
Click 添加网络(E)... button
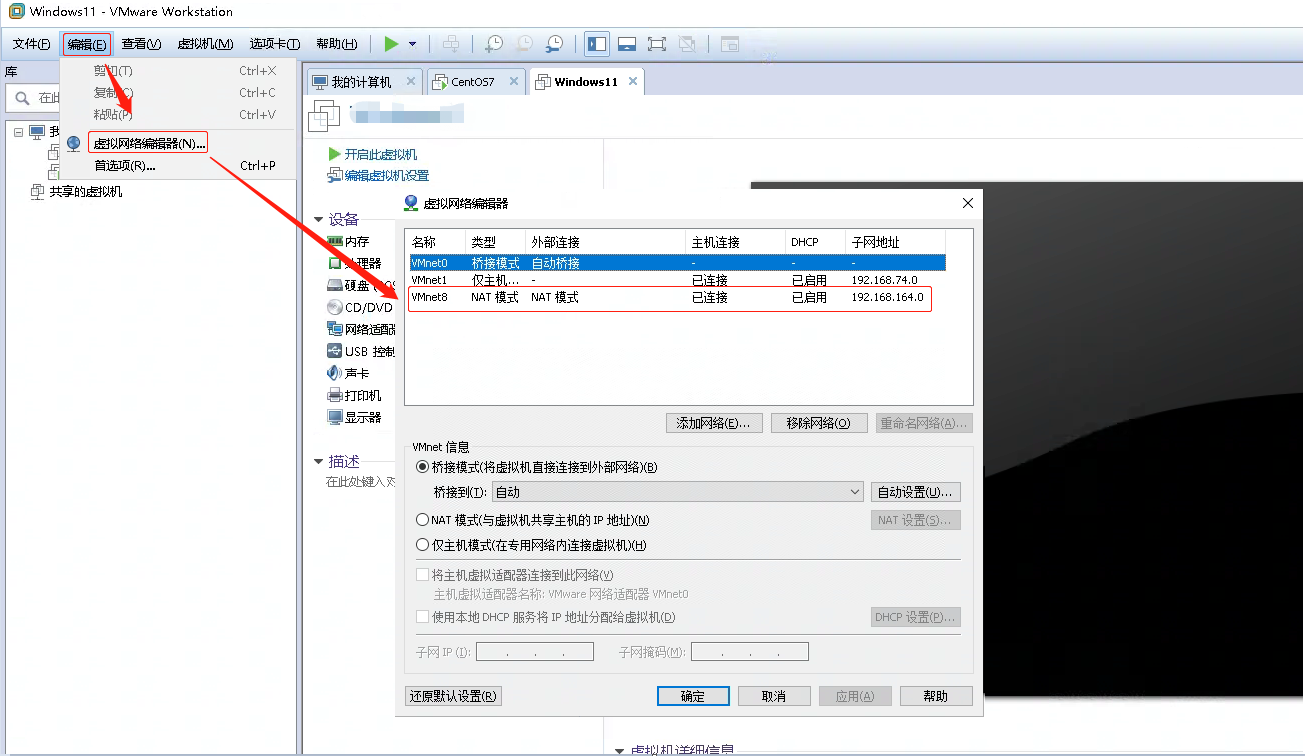[714, 423]
